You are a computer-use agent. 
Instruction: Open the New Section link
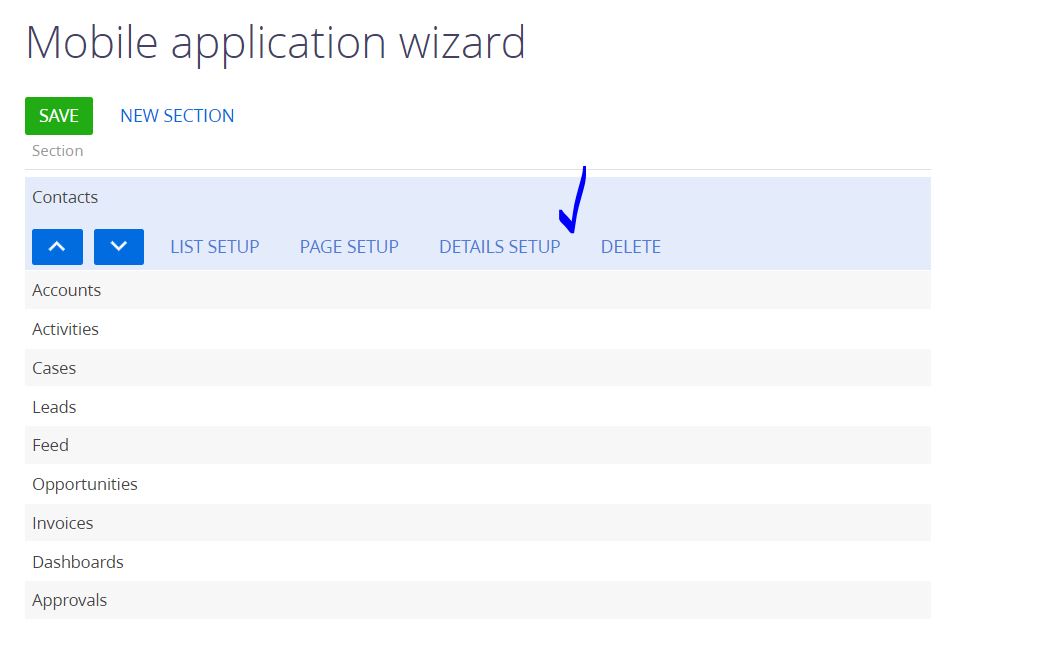click(177, 116)
